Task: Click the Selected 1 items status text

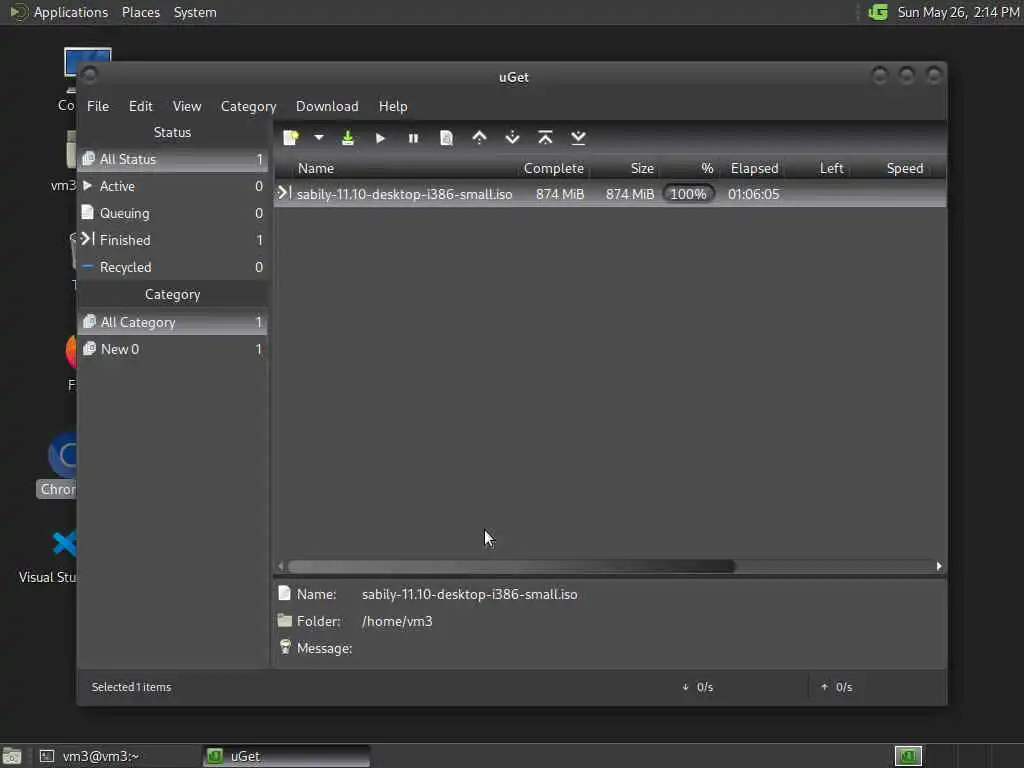Action: (131, 687)
